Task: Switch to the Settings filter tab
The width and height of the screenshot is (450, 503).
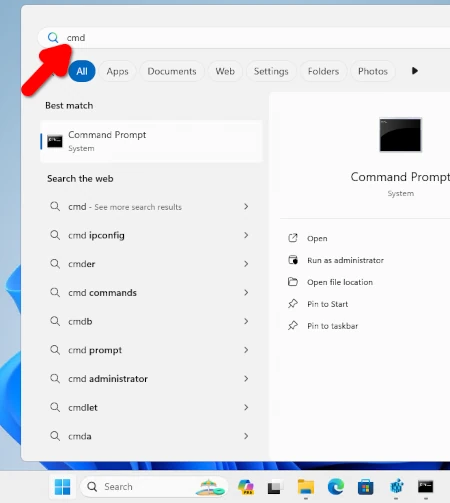Action: point(271,71)
